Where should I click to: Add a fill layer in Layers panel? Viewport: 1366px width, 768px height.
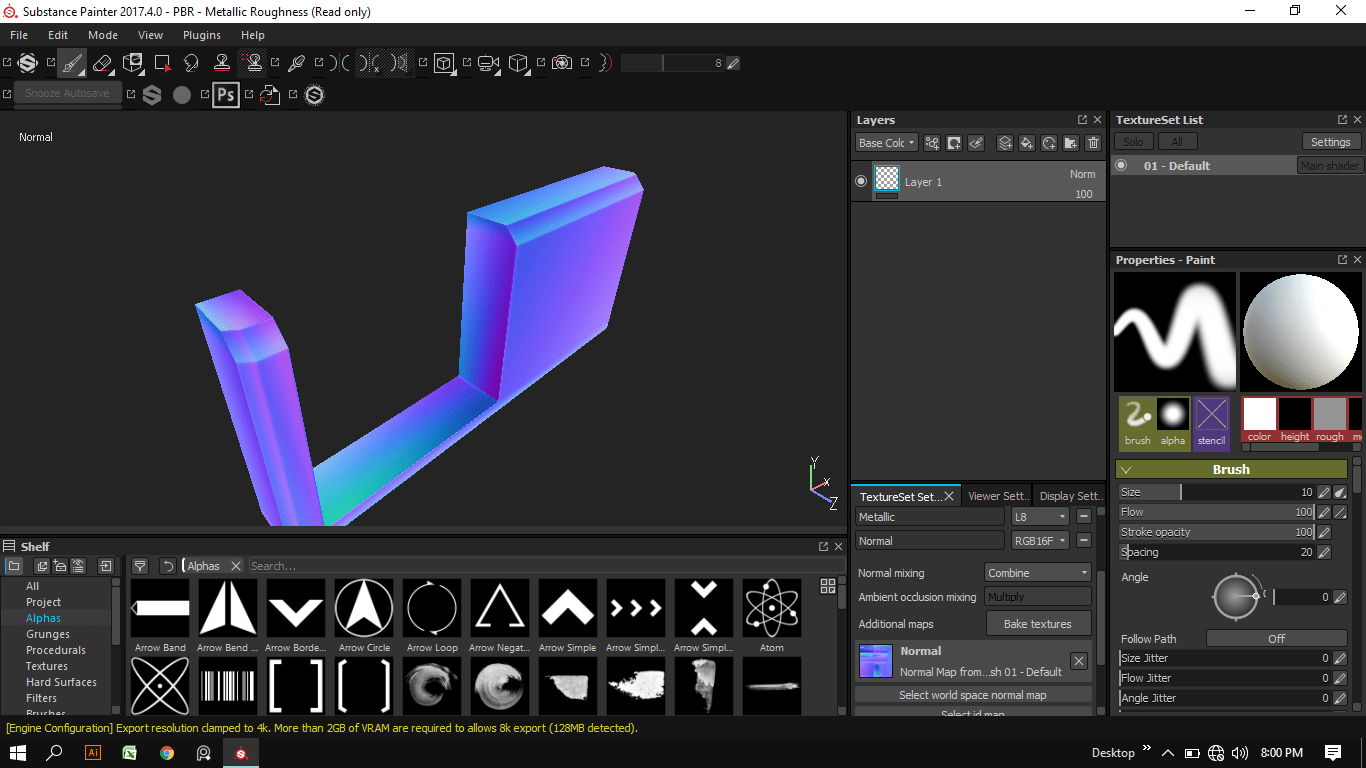(x=1027, y=143)
